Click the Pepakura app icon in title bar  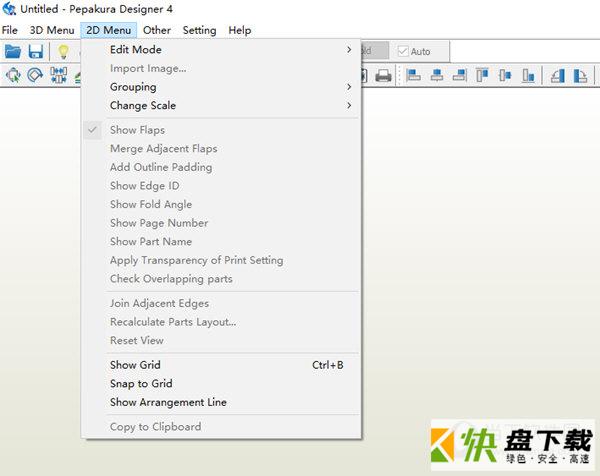point(9,8)
